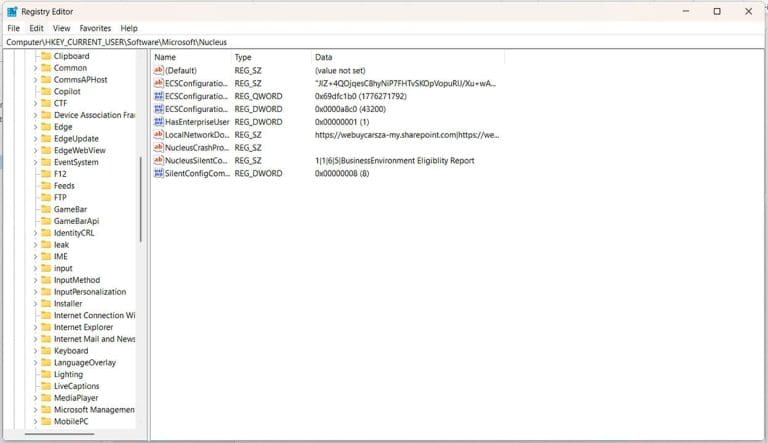Open the Edit menu

point(36,28)
